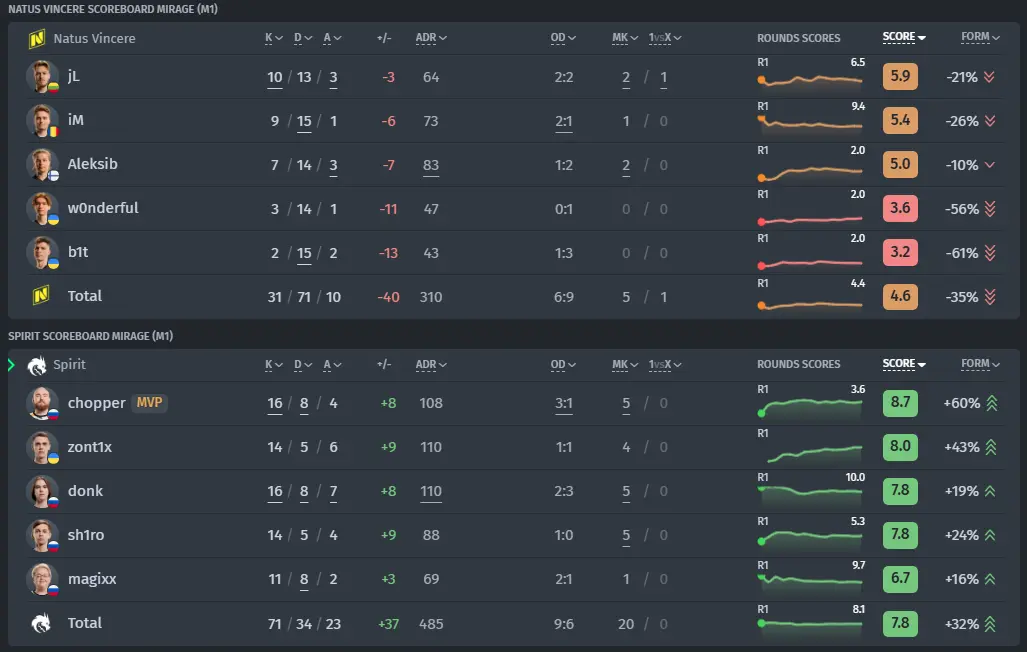
Task: Click jL's 5.9 score badge
Action: (900, 76)
